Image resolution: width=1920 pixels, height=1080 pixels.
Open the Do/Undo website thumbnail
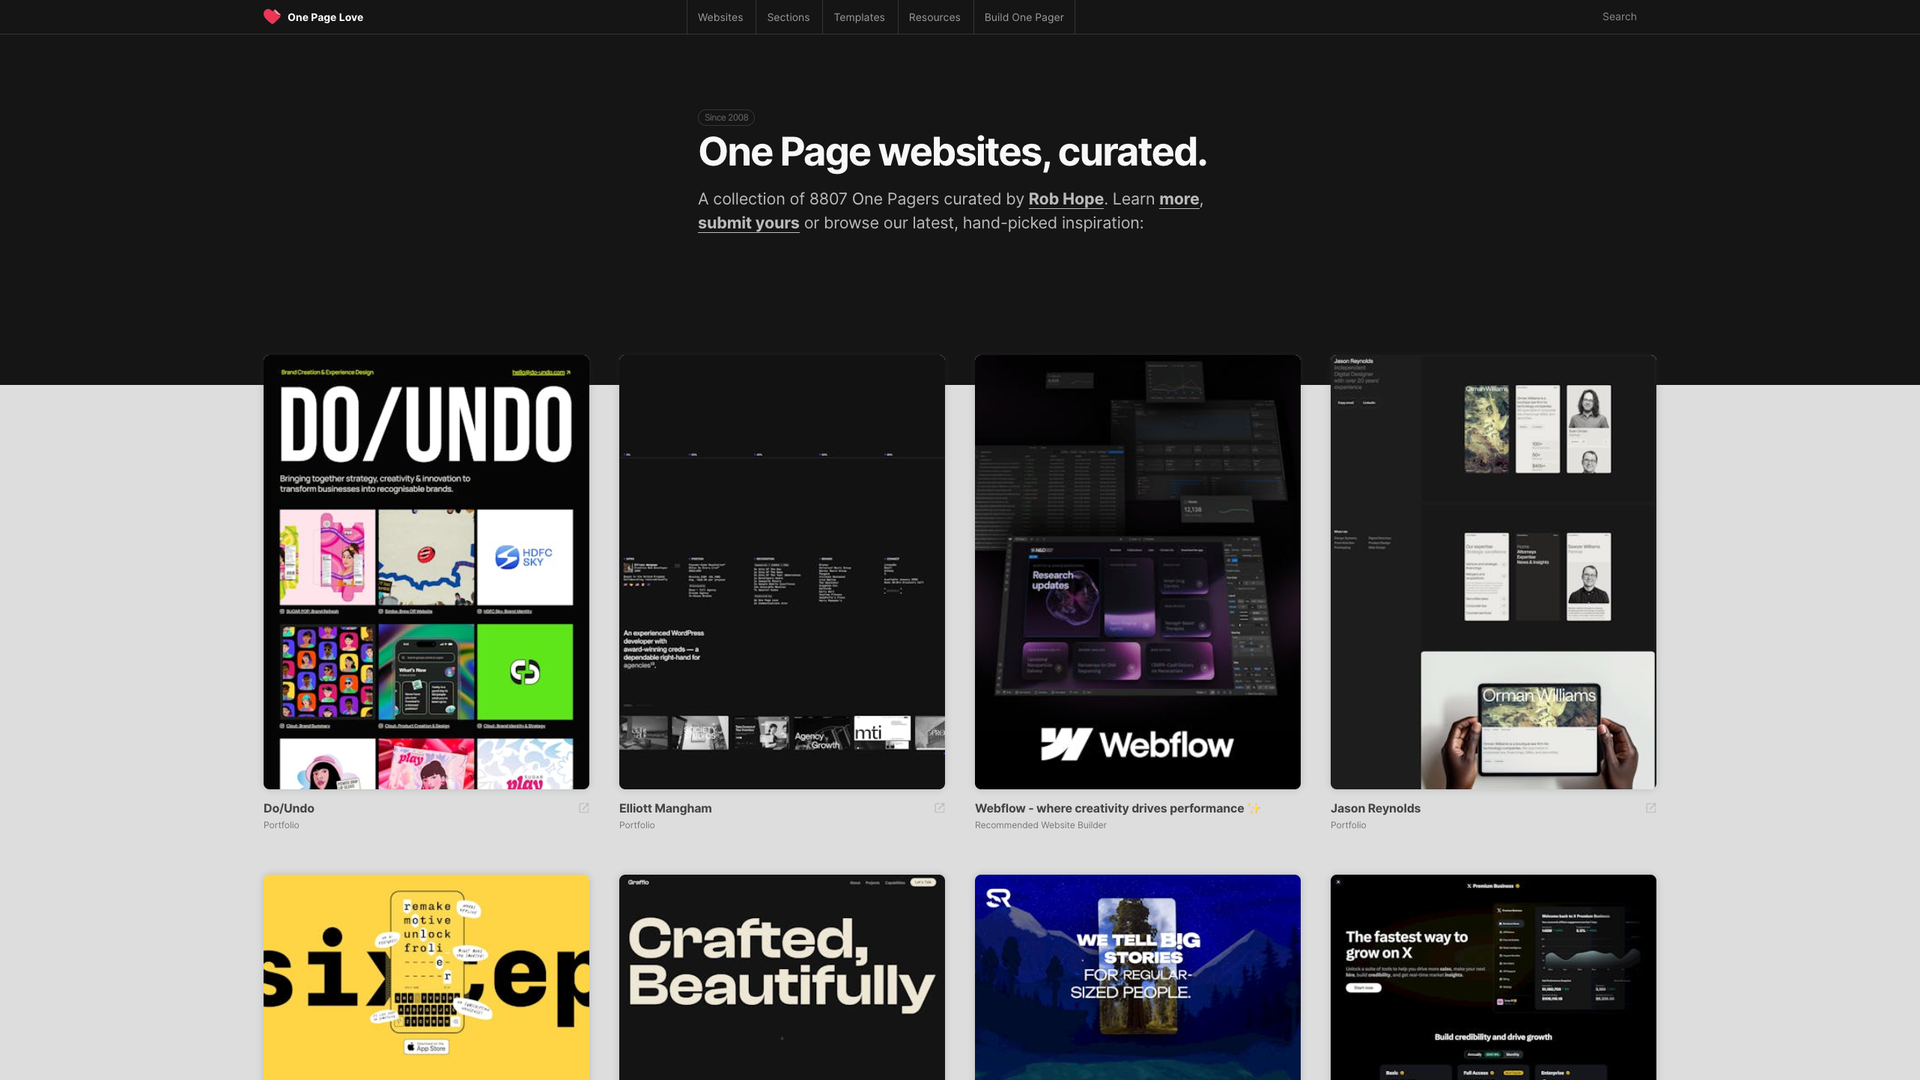[426, 572]
